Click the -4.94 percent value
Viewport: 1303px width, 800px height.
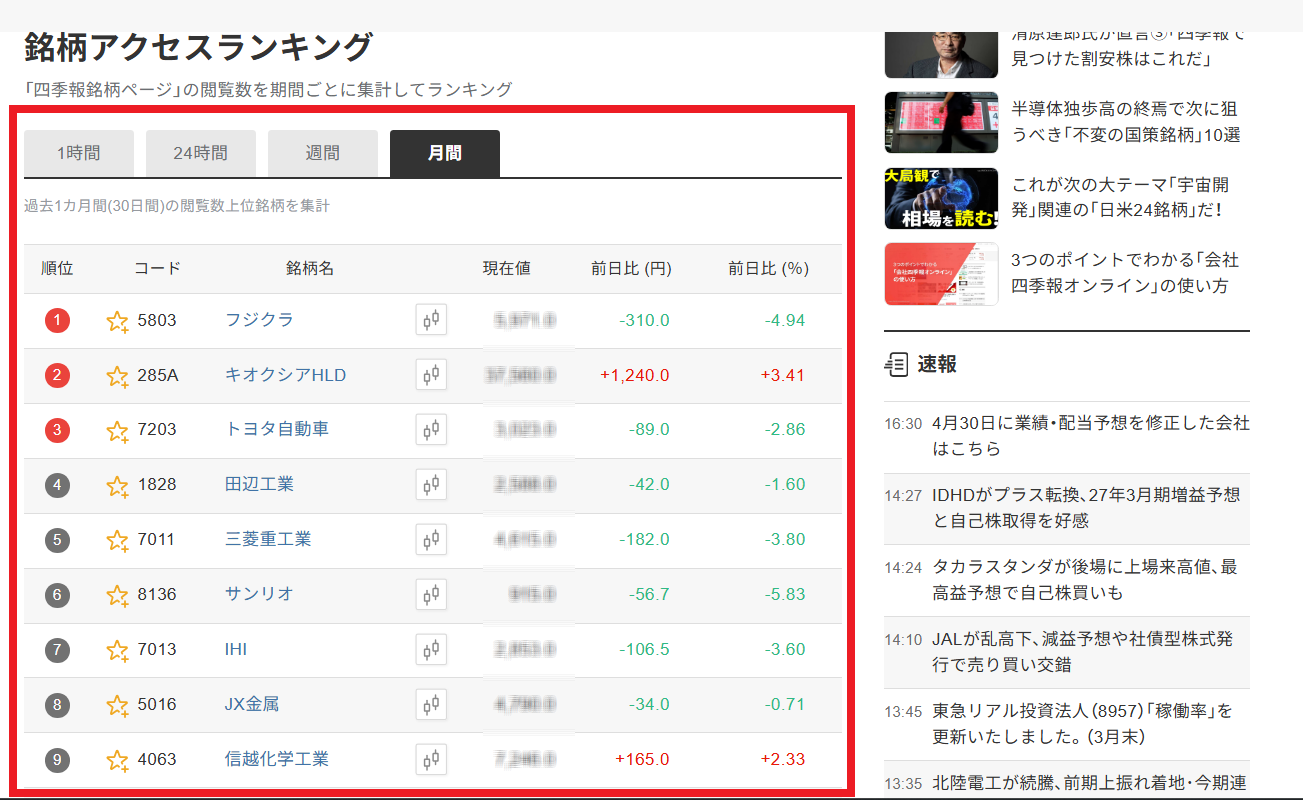[784, 321]
